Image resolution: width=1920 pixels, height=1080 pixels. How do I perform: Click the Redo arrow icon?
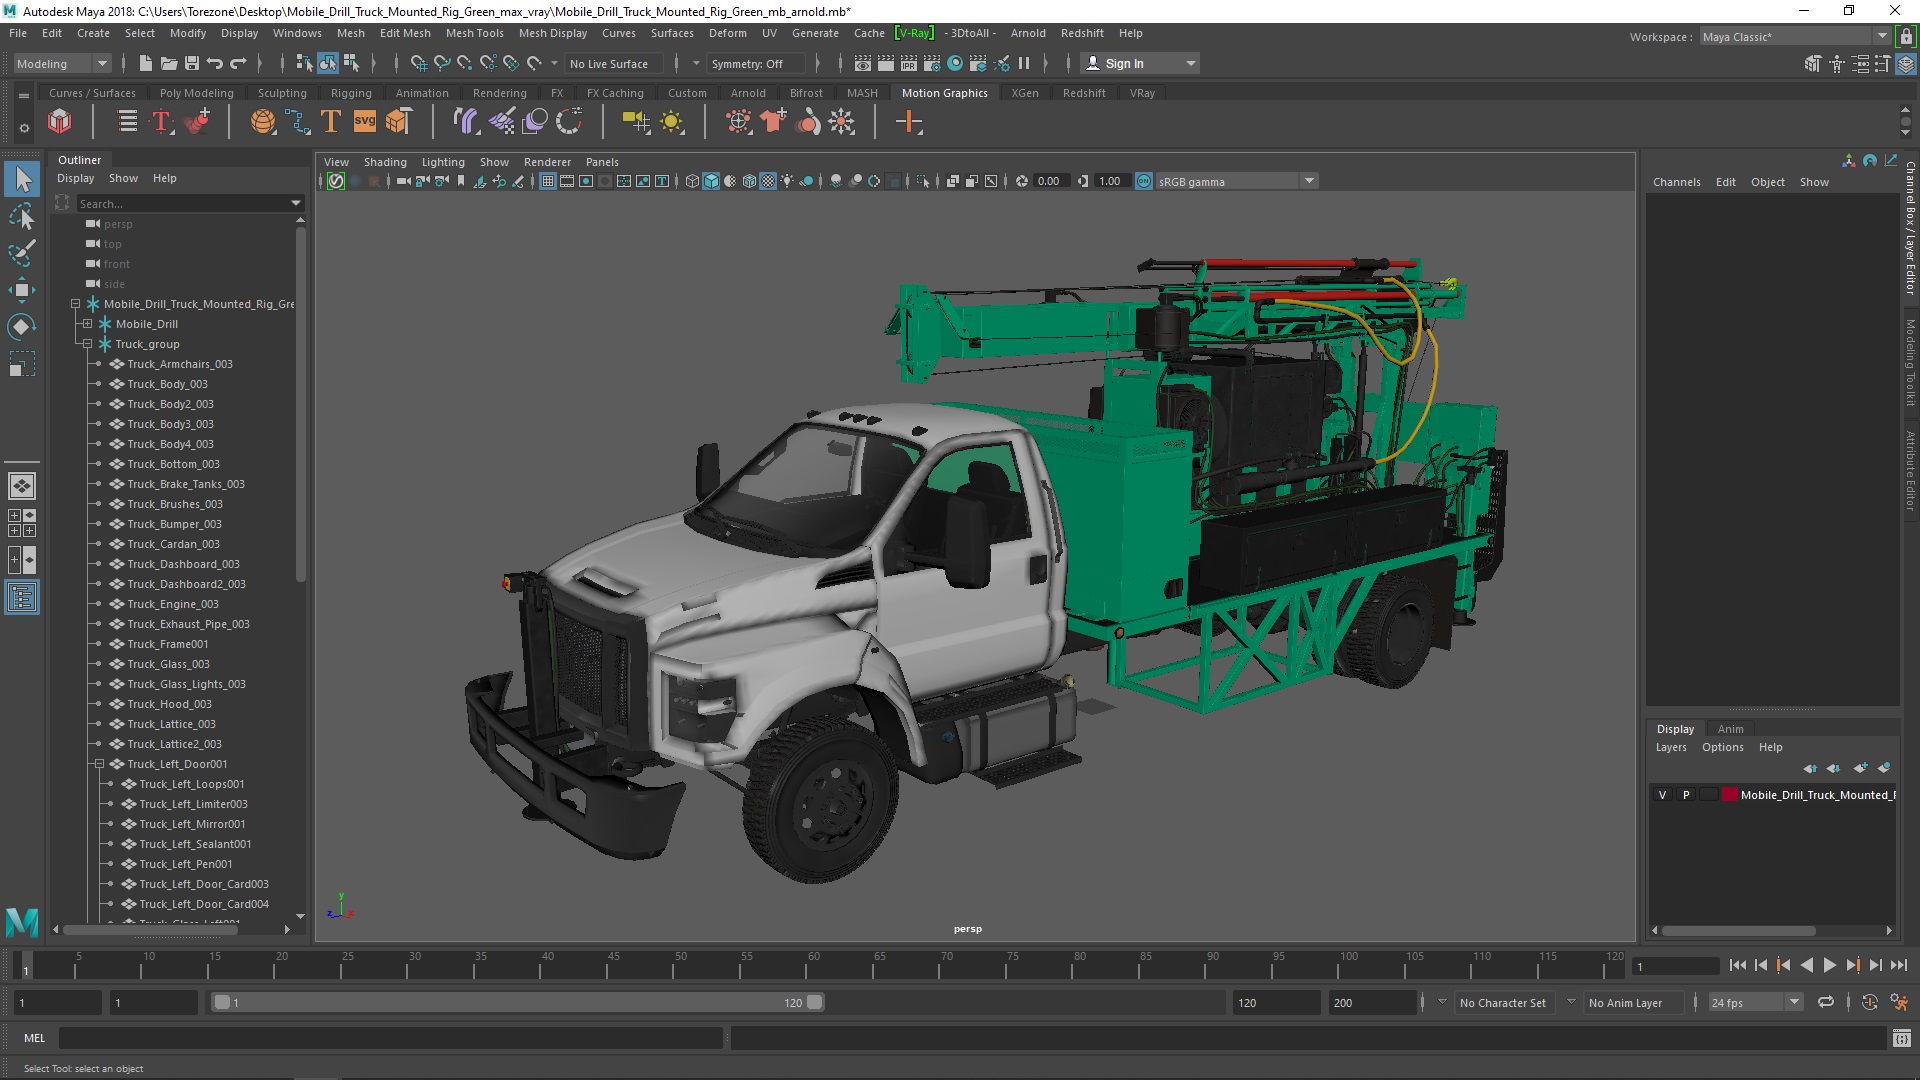point(238,63)
